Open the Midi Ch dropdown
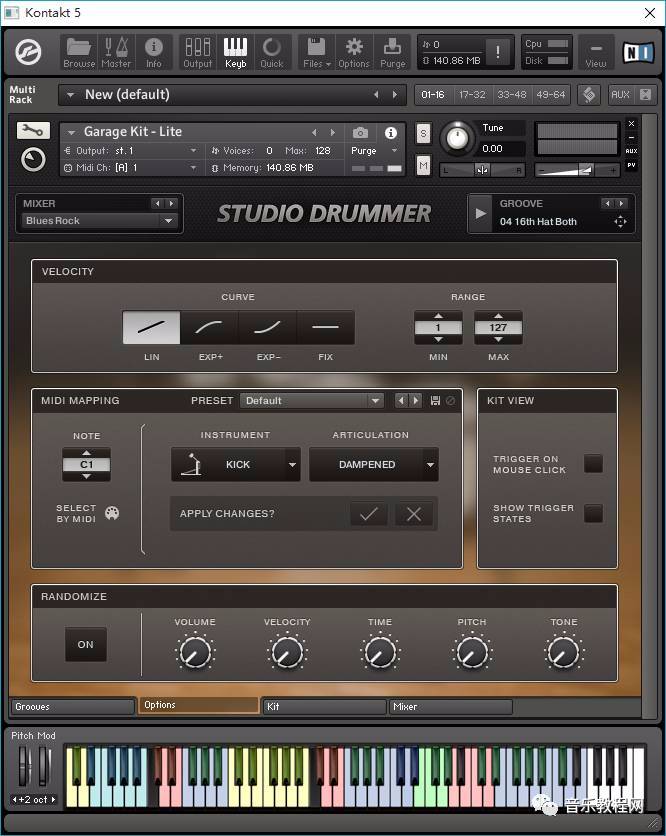This screenshot has height=836, width=666. 130,167
